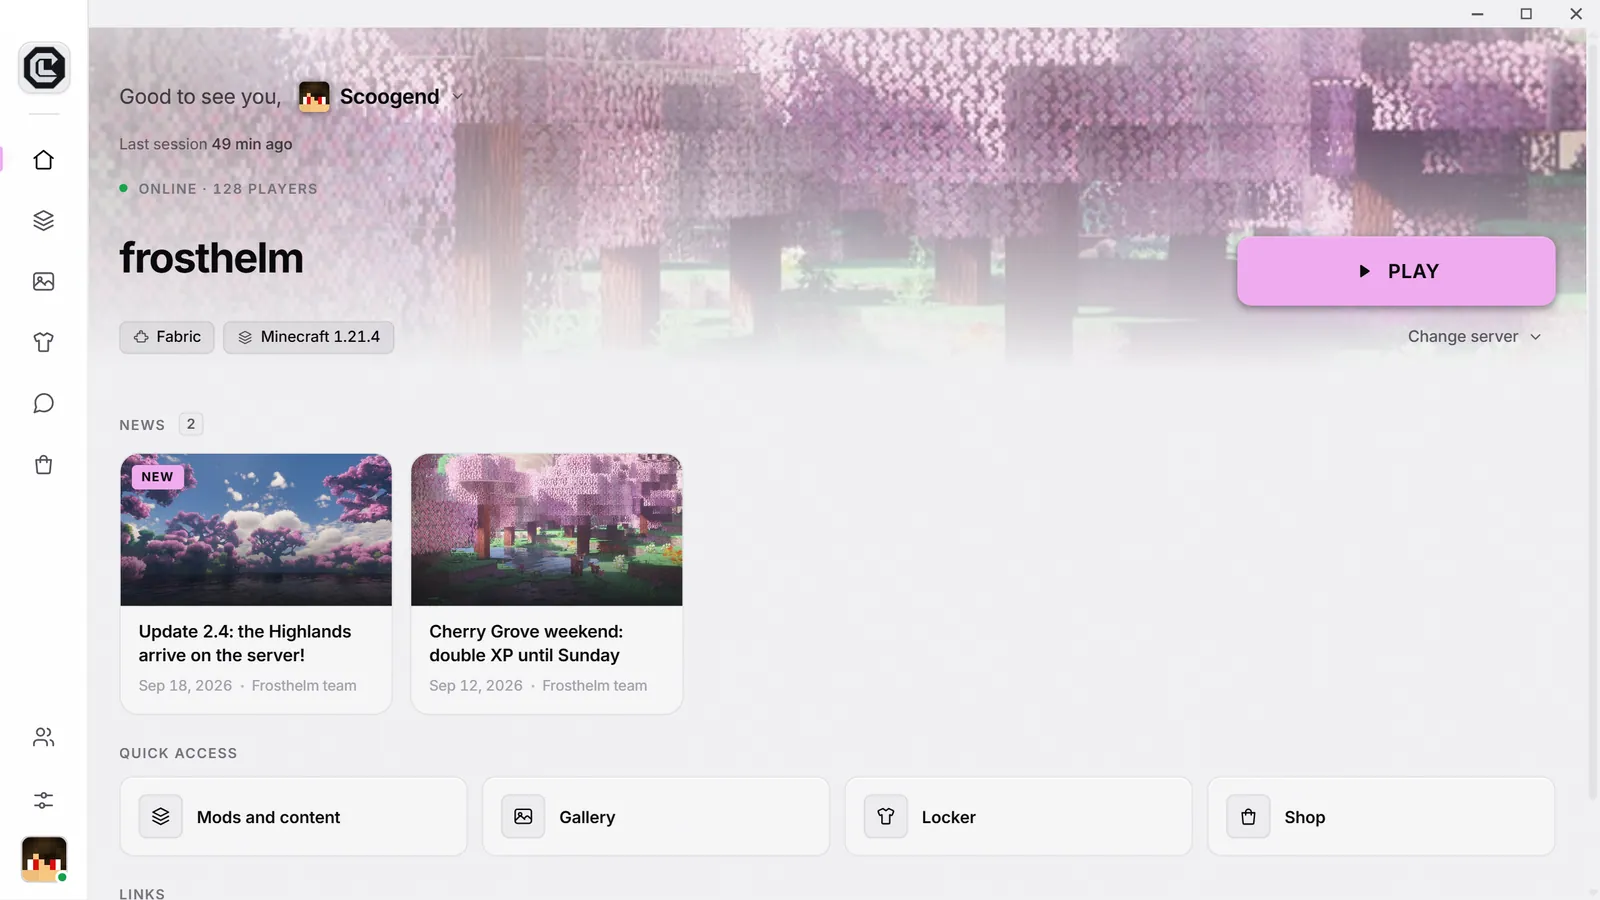This screenshot has height=900, width=1600.
Task: Launch the game with the PLAY button
Action: (x=1396, y=271)
